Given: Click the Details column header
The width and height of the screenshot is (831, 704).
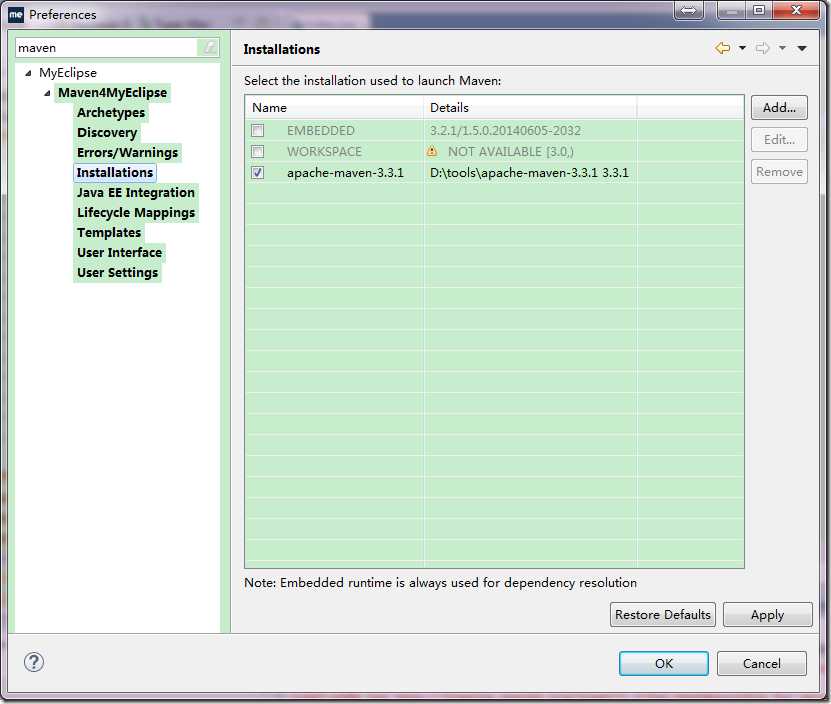Looking at the screenshot, I should click(x=530, y=108).
